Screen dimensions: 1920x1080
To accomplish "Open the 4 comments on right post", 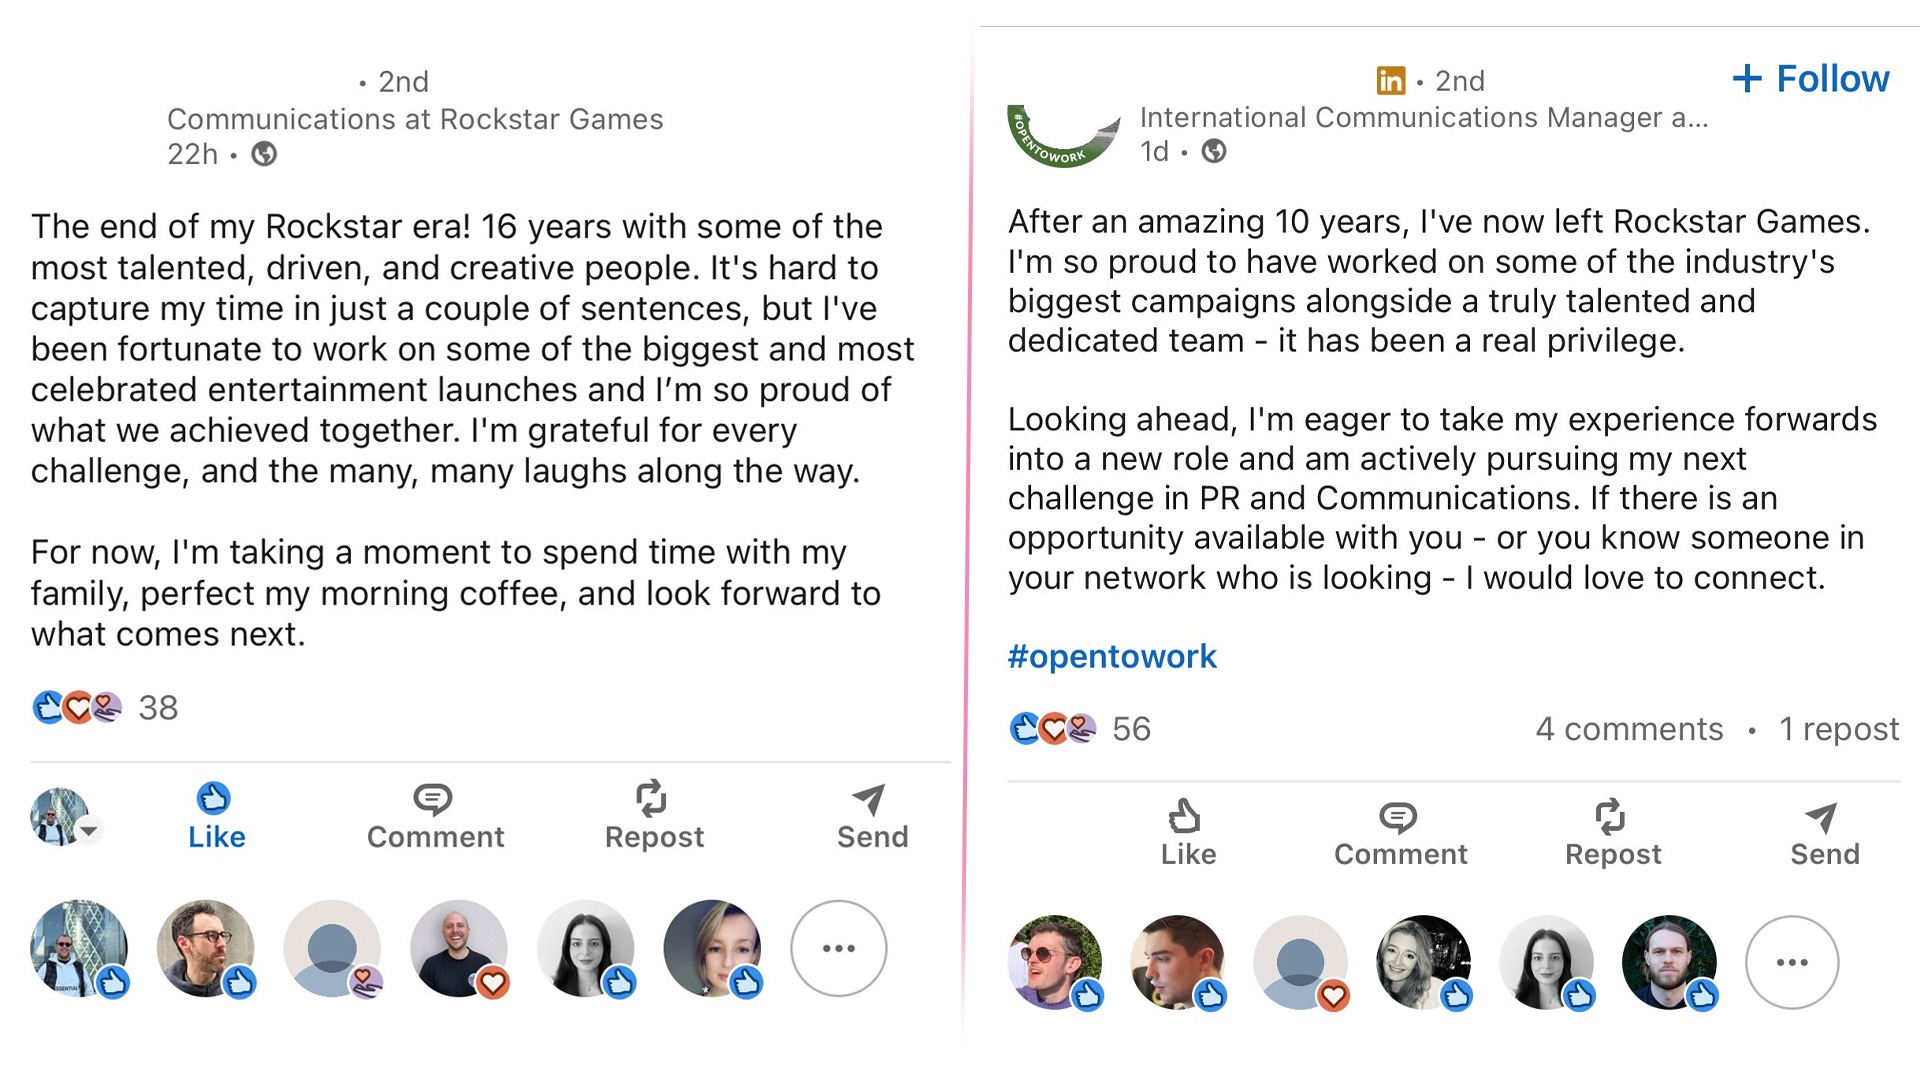I will tap(1629, 729).
